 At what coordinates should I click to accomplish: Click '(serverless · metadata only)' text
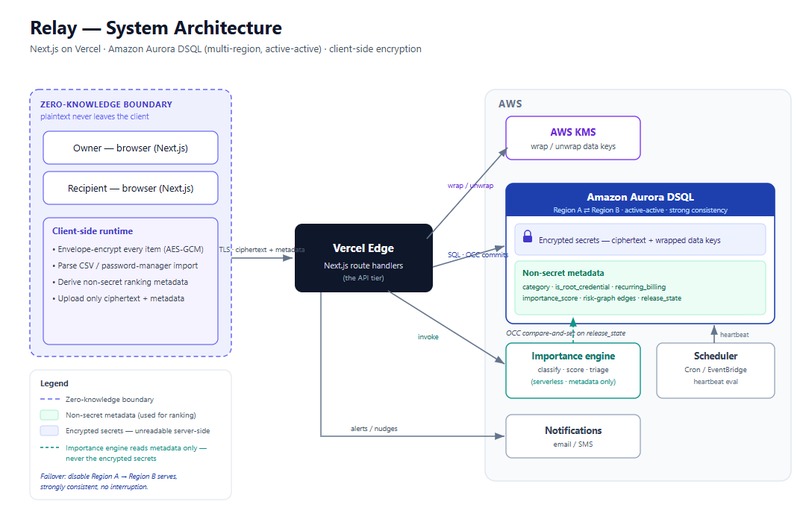click(x=573, y=382)
